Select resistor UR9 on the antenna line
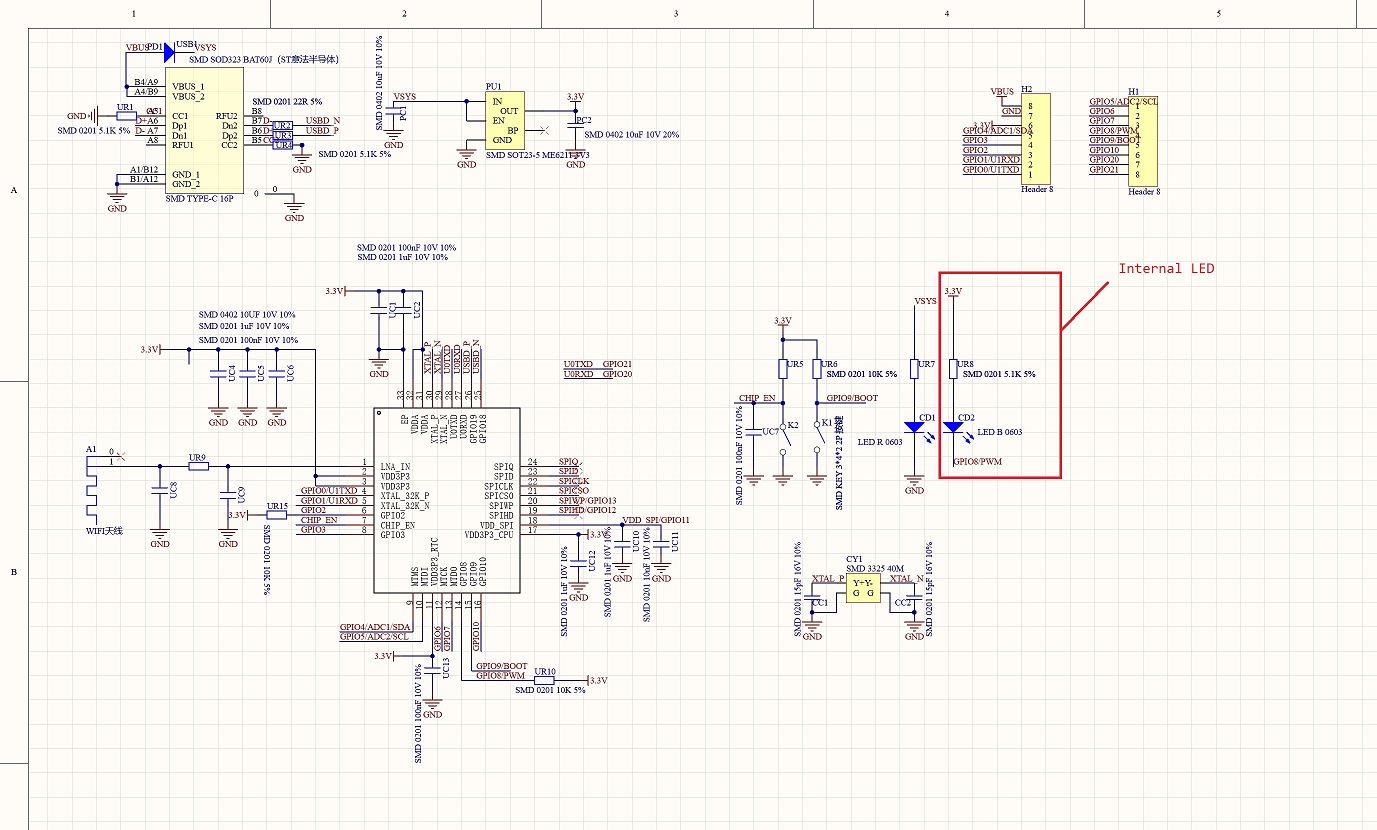1377x830 pixels. click(x=198, y=466)
